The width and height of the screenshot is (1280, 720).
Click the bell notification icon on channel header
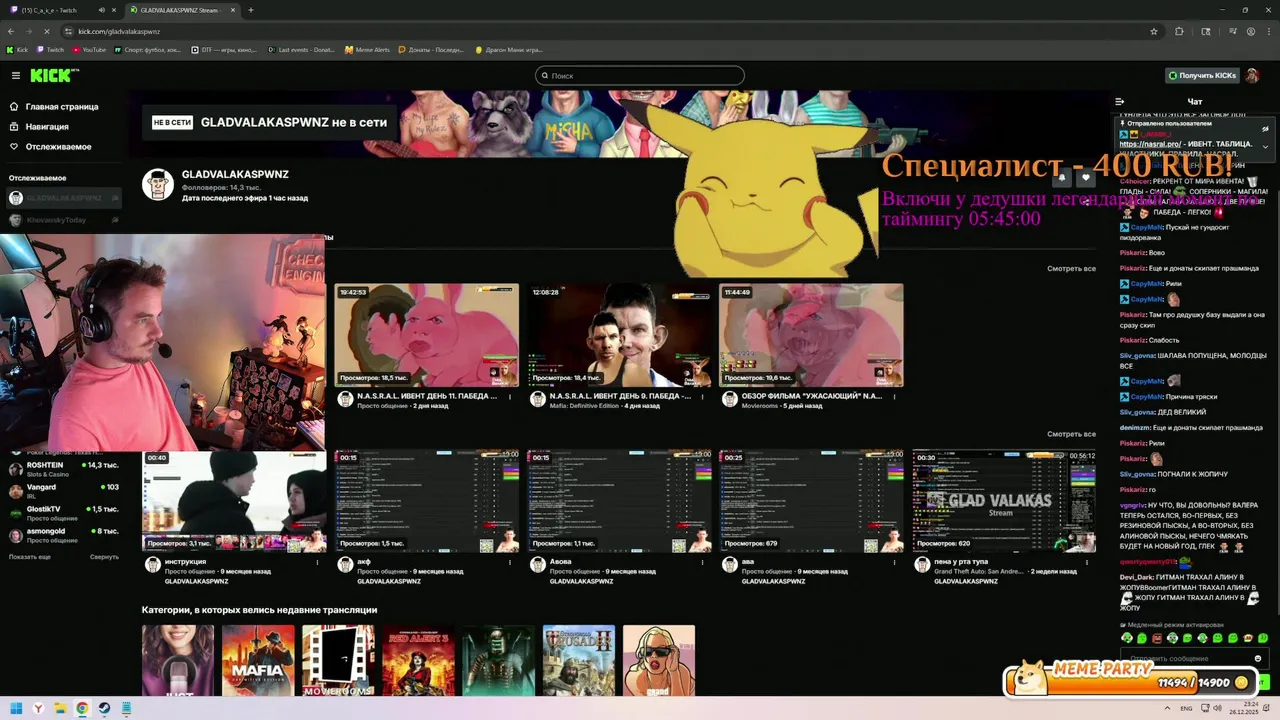point(1062,178)
